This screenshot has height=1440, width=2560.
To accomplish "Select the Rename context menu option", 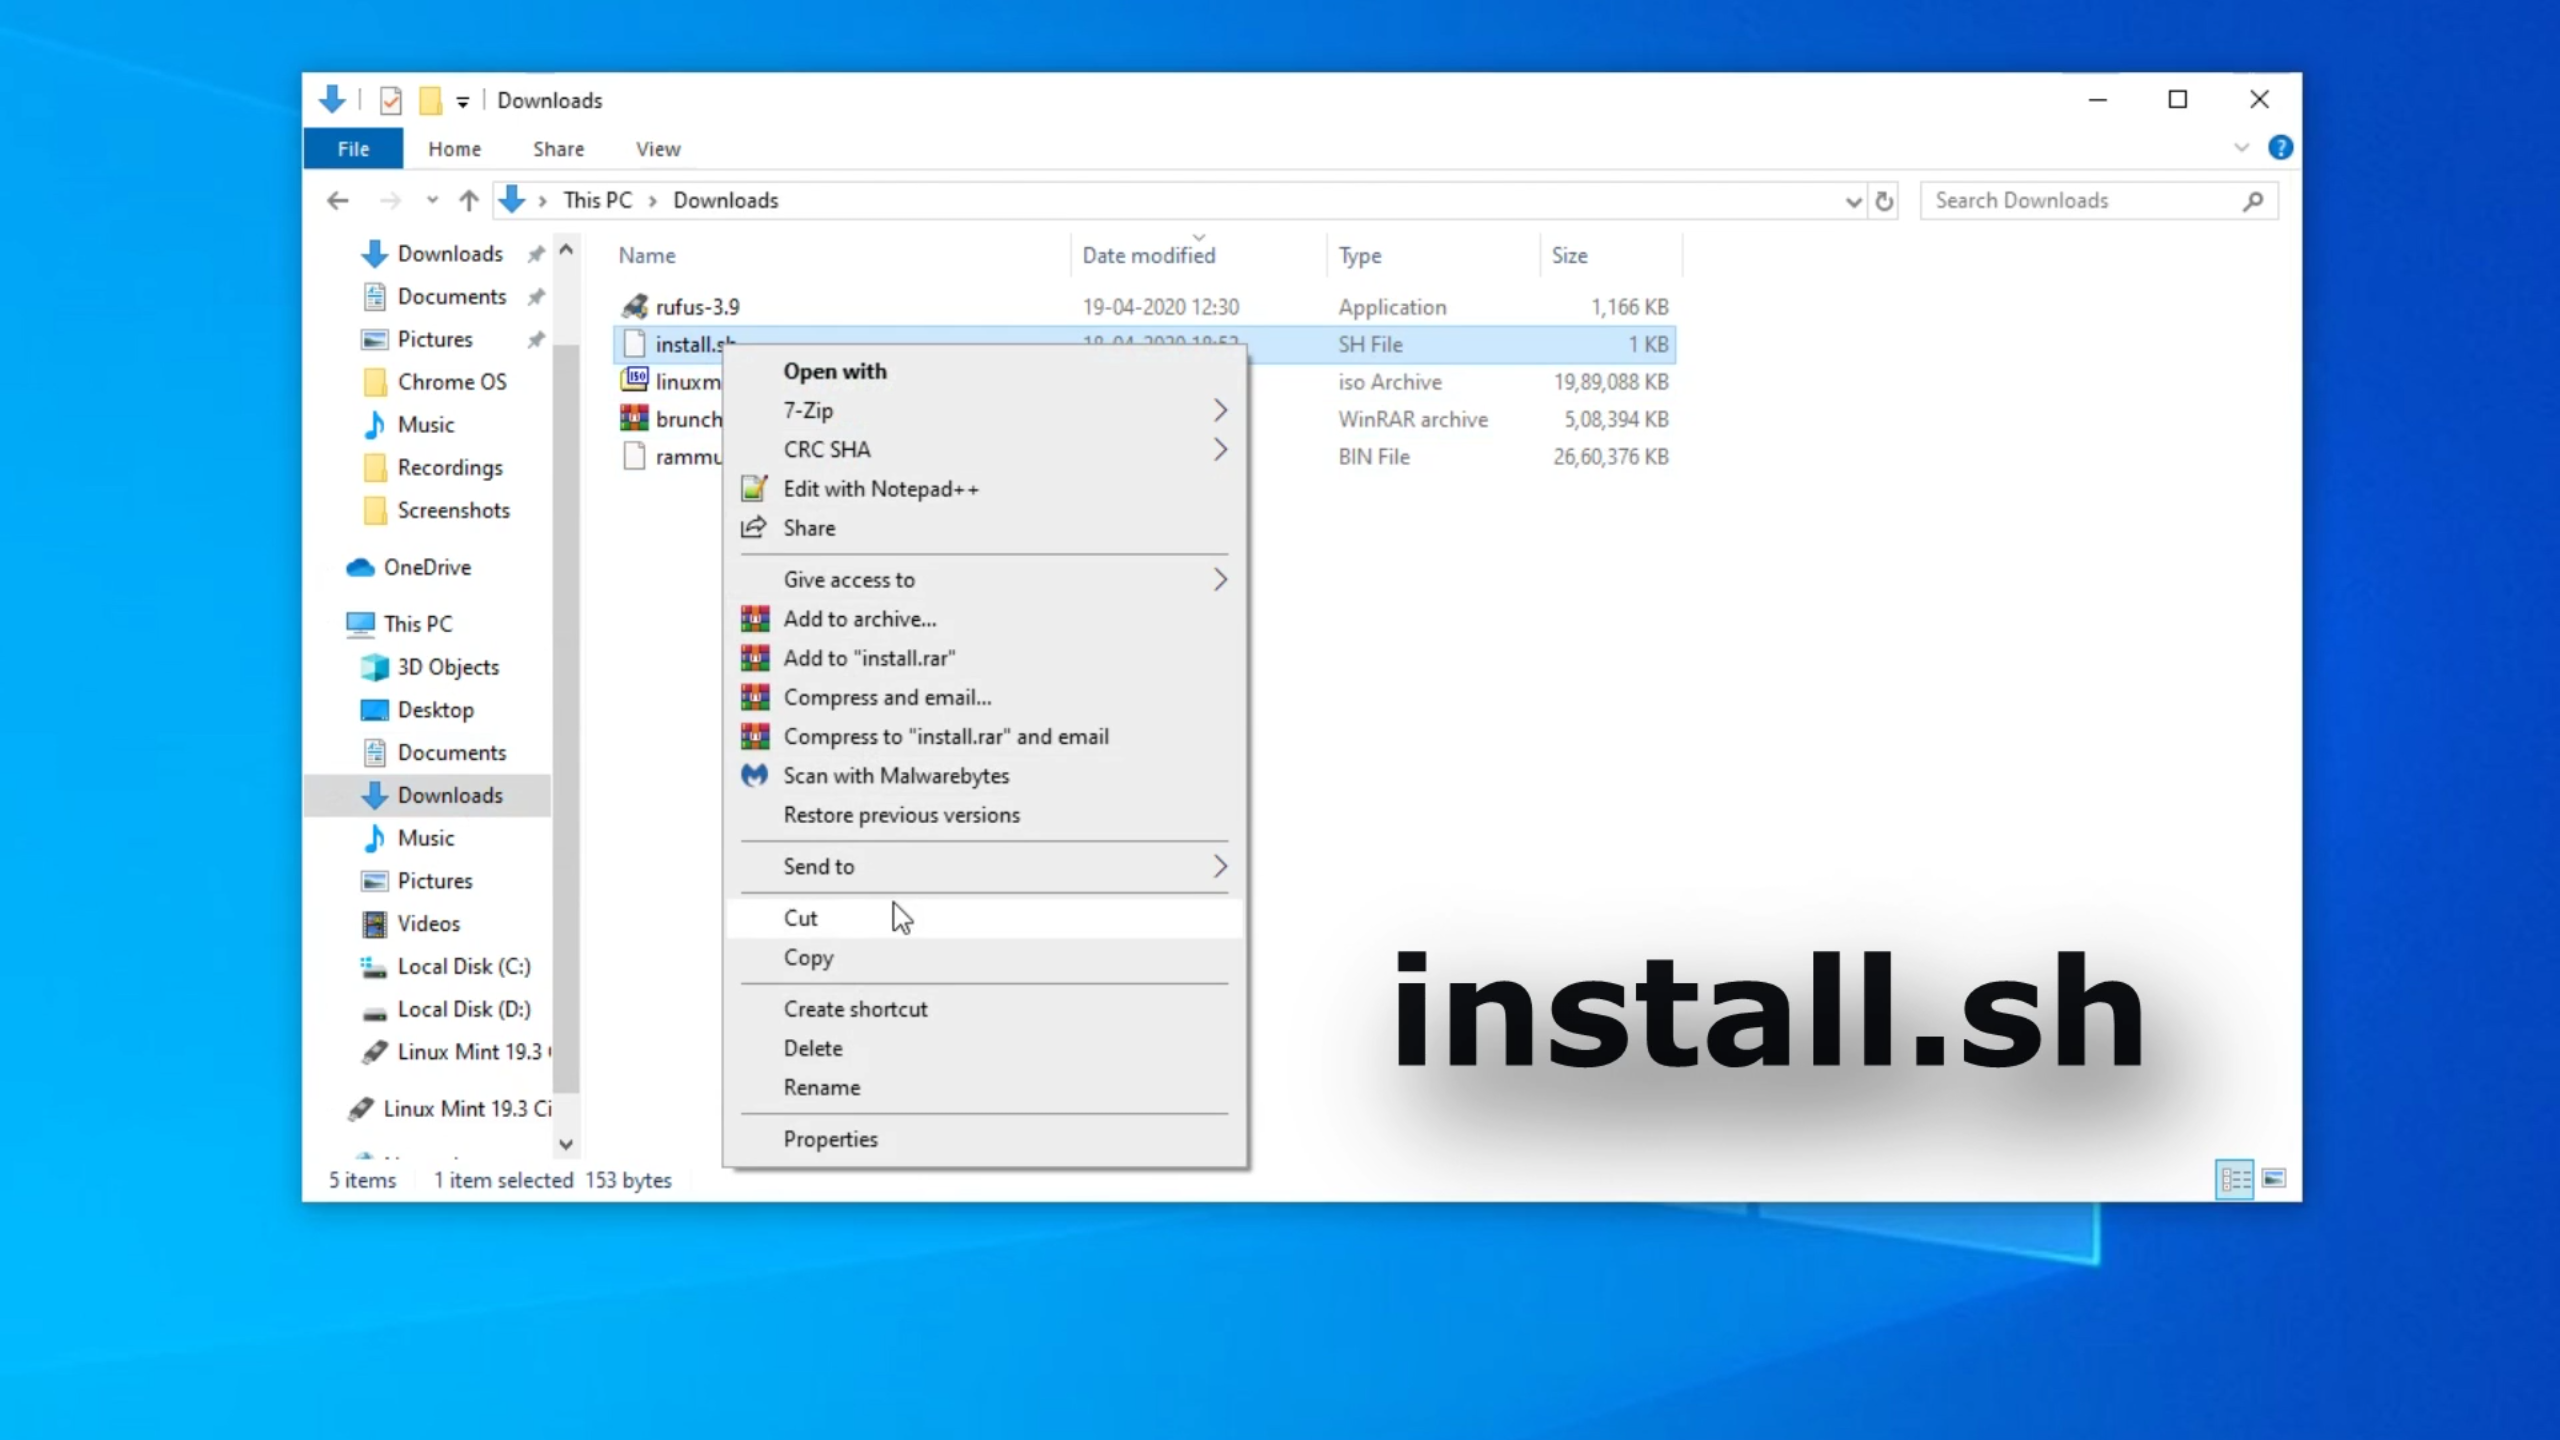I will (823, 1087).
